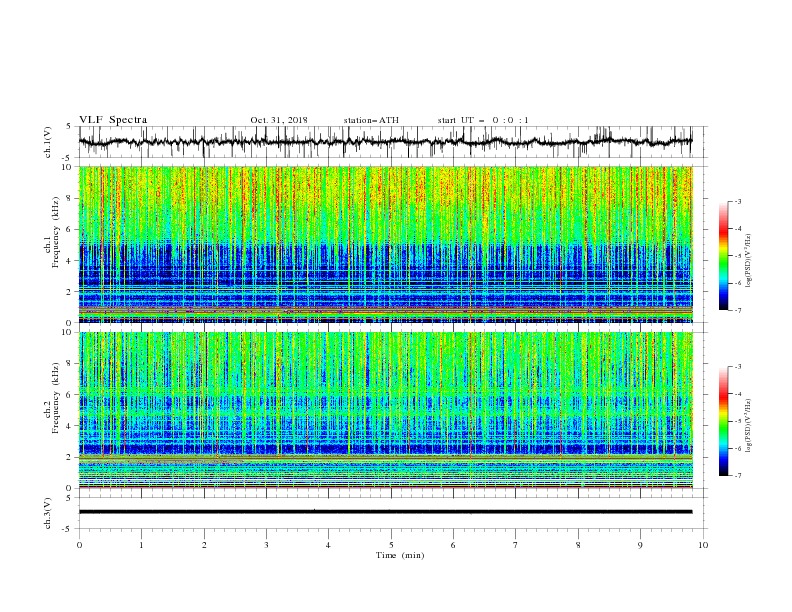The width and height of the screenshot is (792, 612).
Task: Click the "7" tick on the time axis
Action: [516, 545]
